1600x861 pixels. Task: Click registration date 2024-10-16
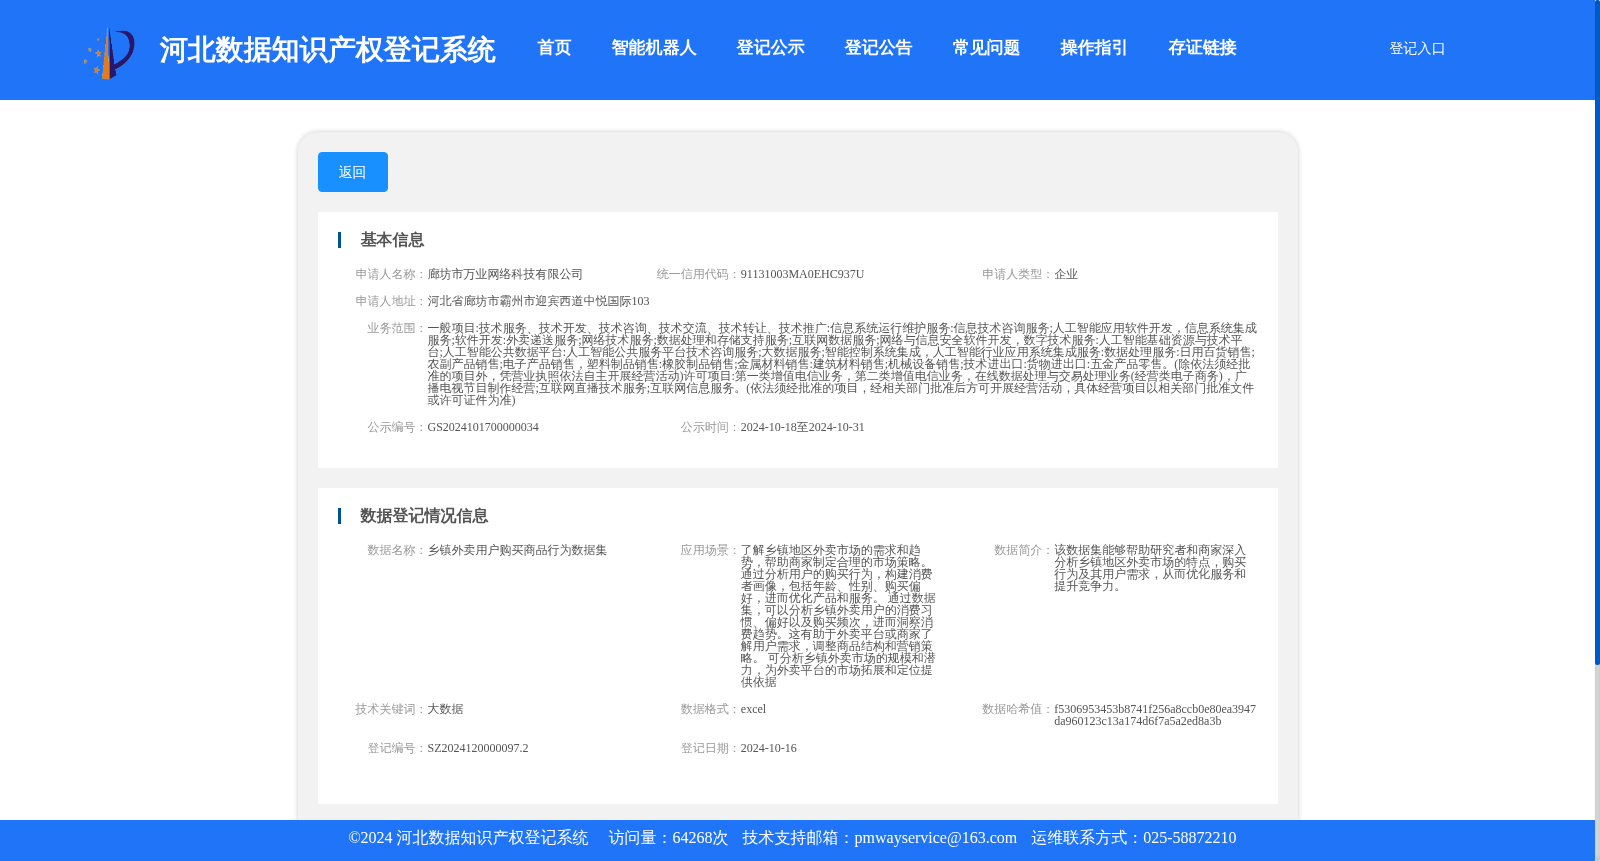(769, 748)
